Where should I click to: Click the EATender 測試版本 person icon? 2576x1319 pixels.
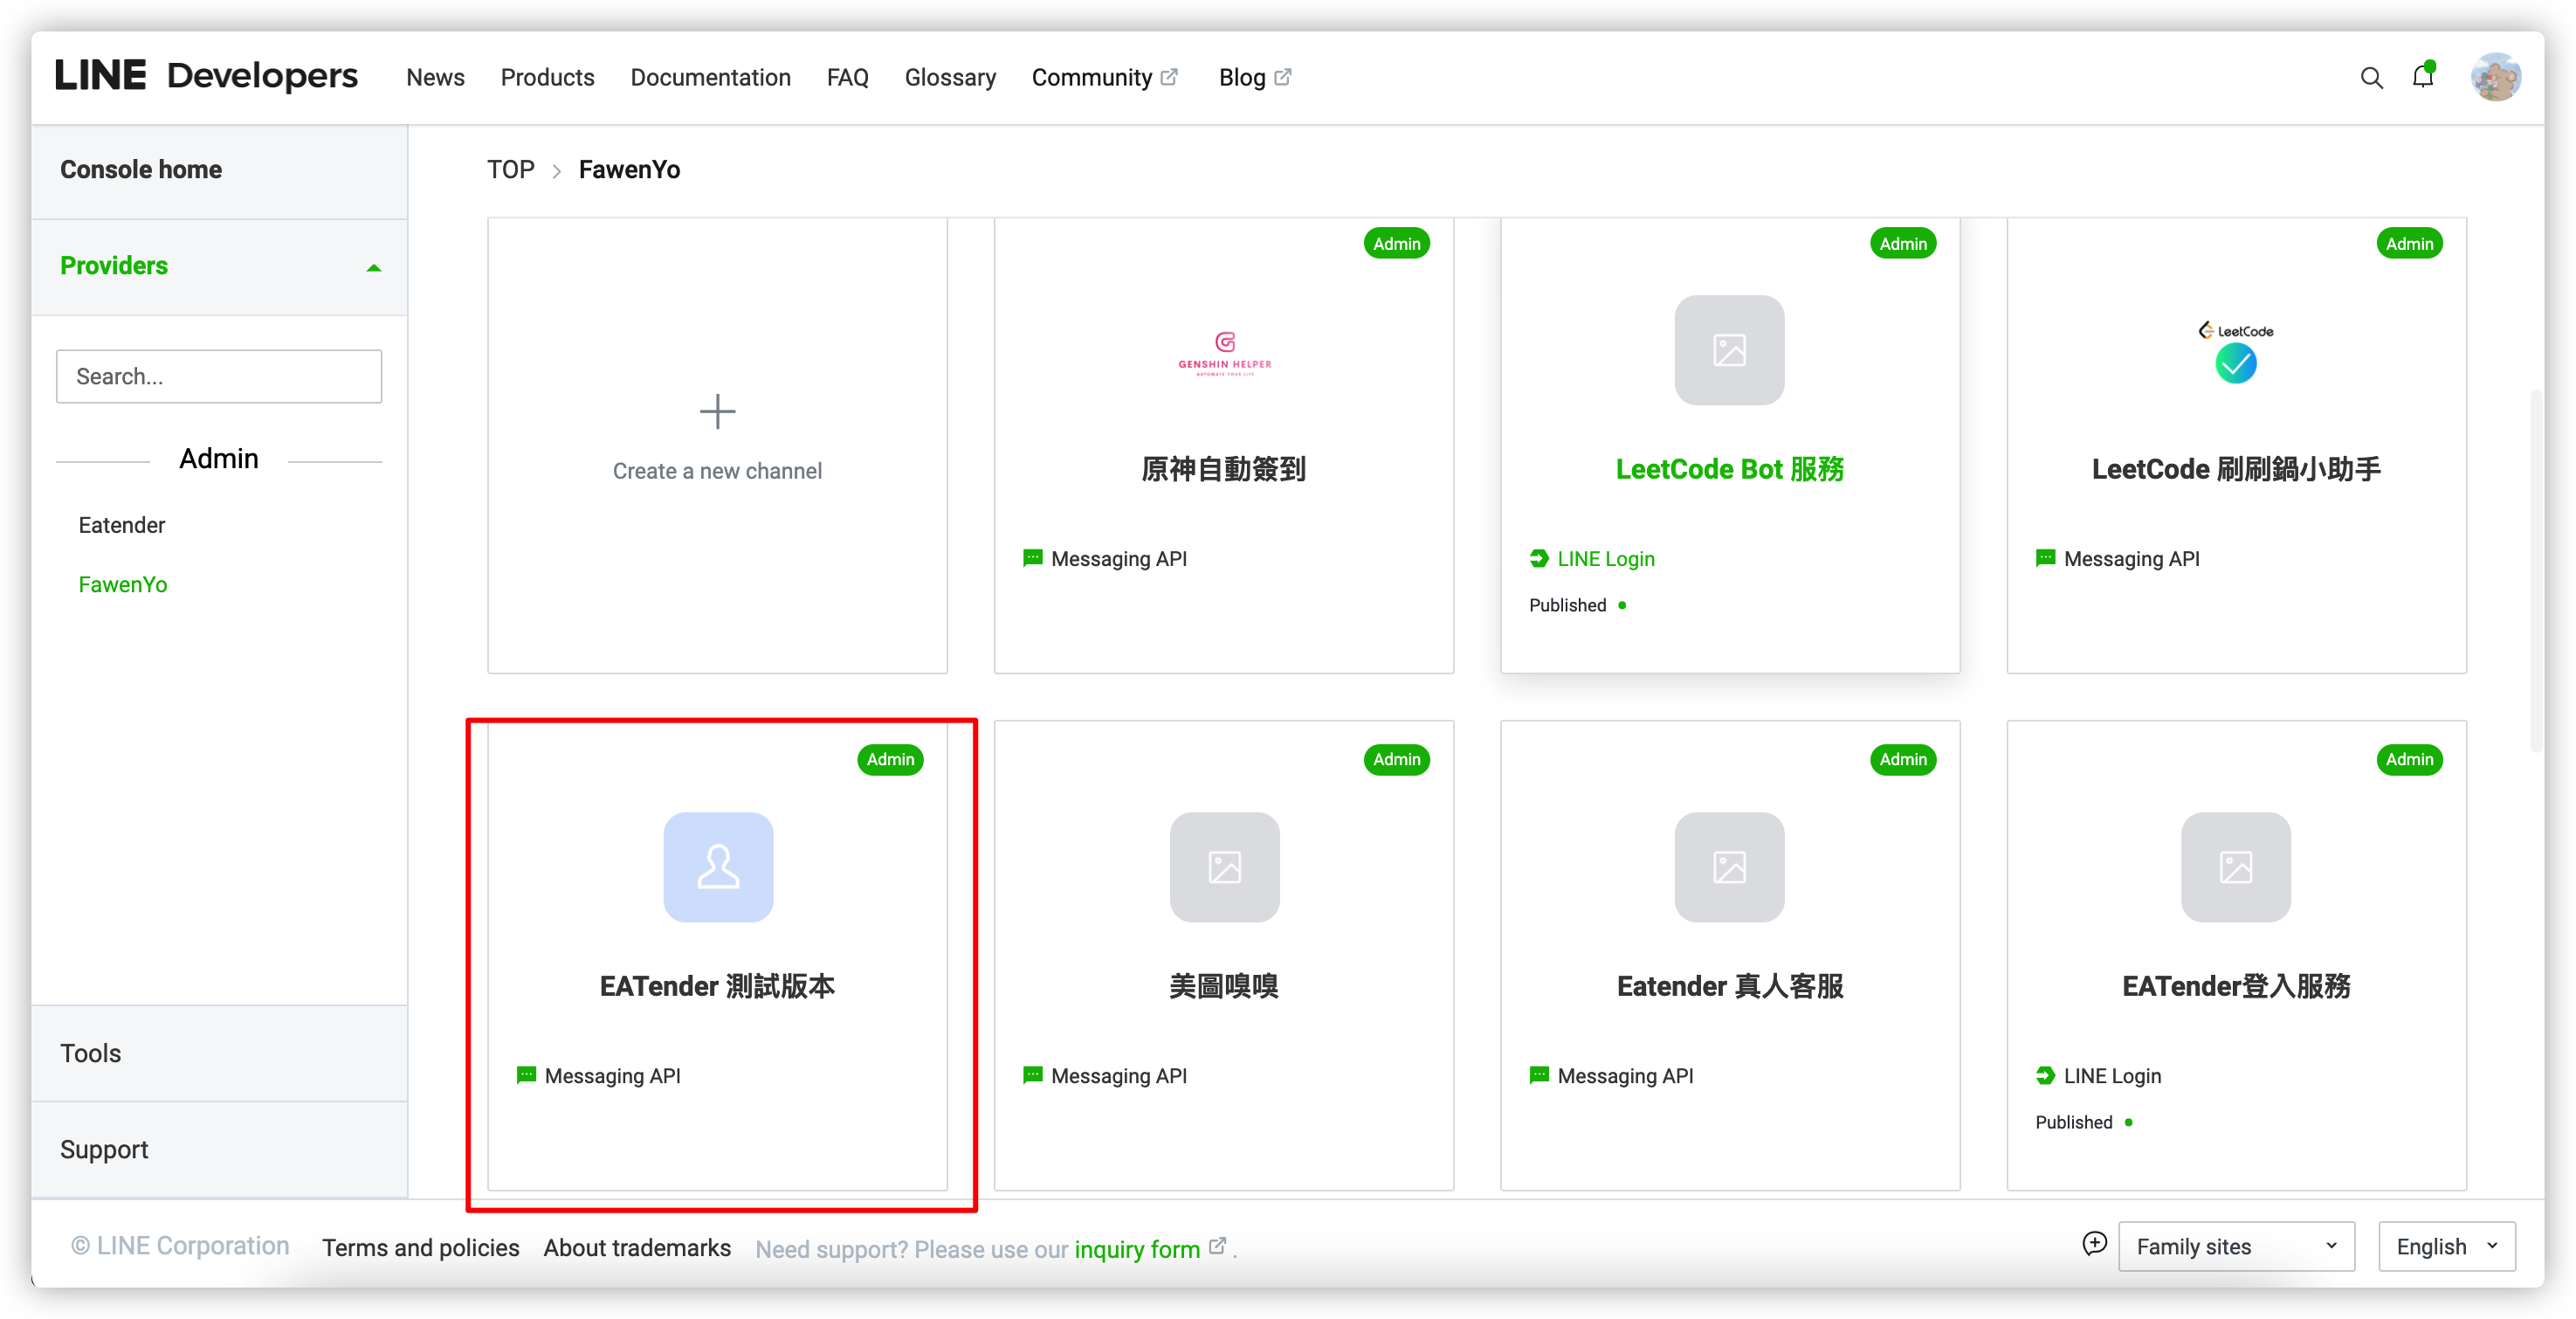point(717,866)
